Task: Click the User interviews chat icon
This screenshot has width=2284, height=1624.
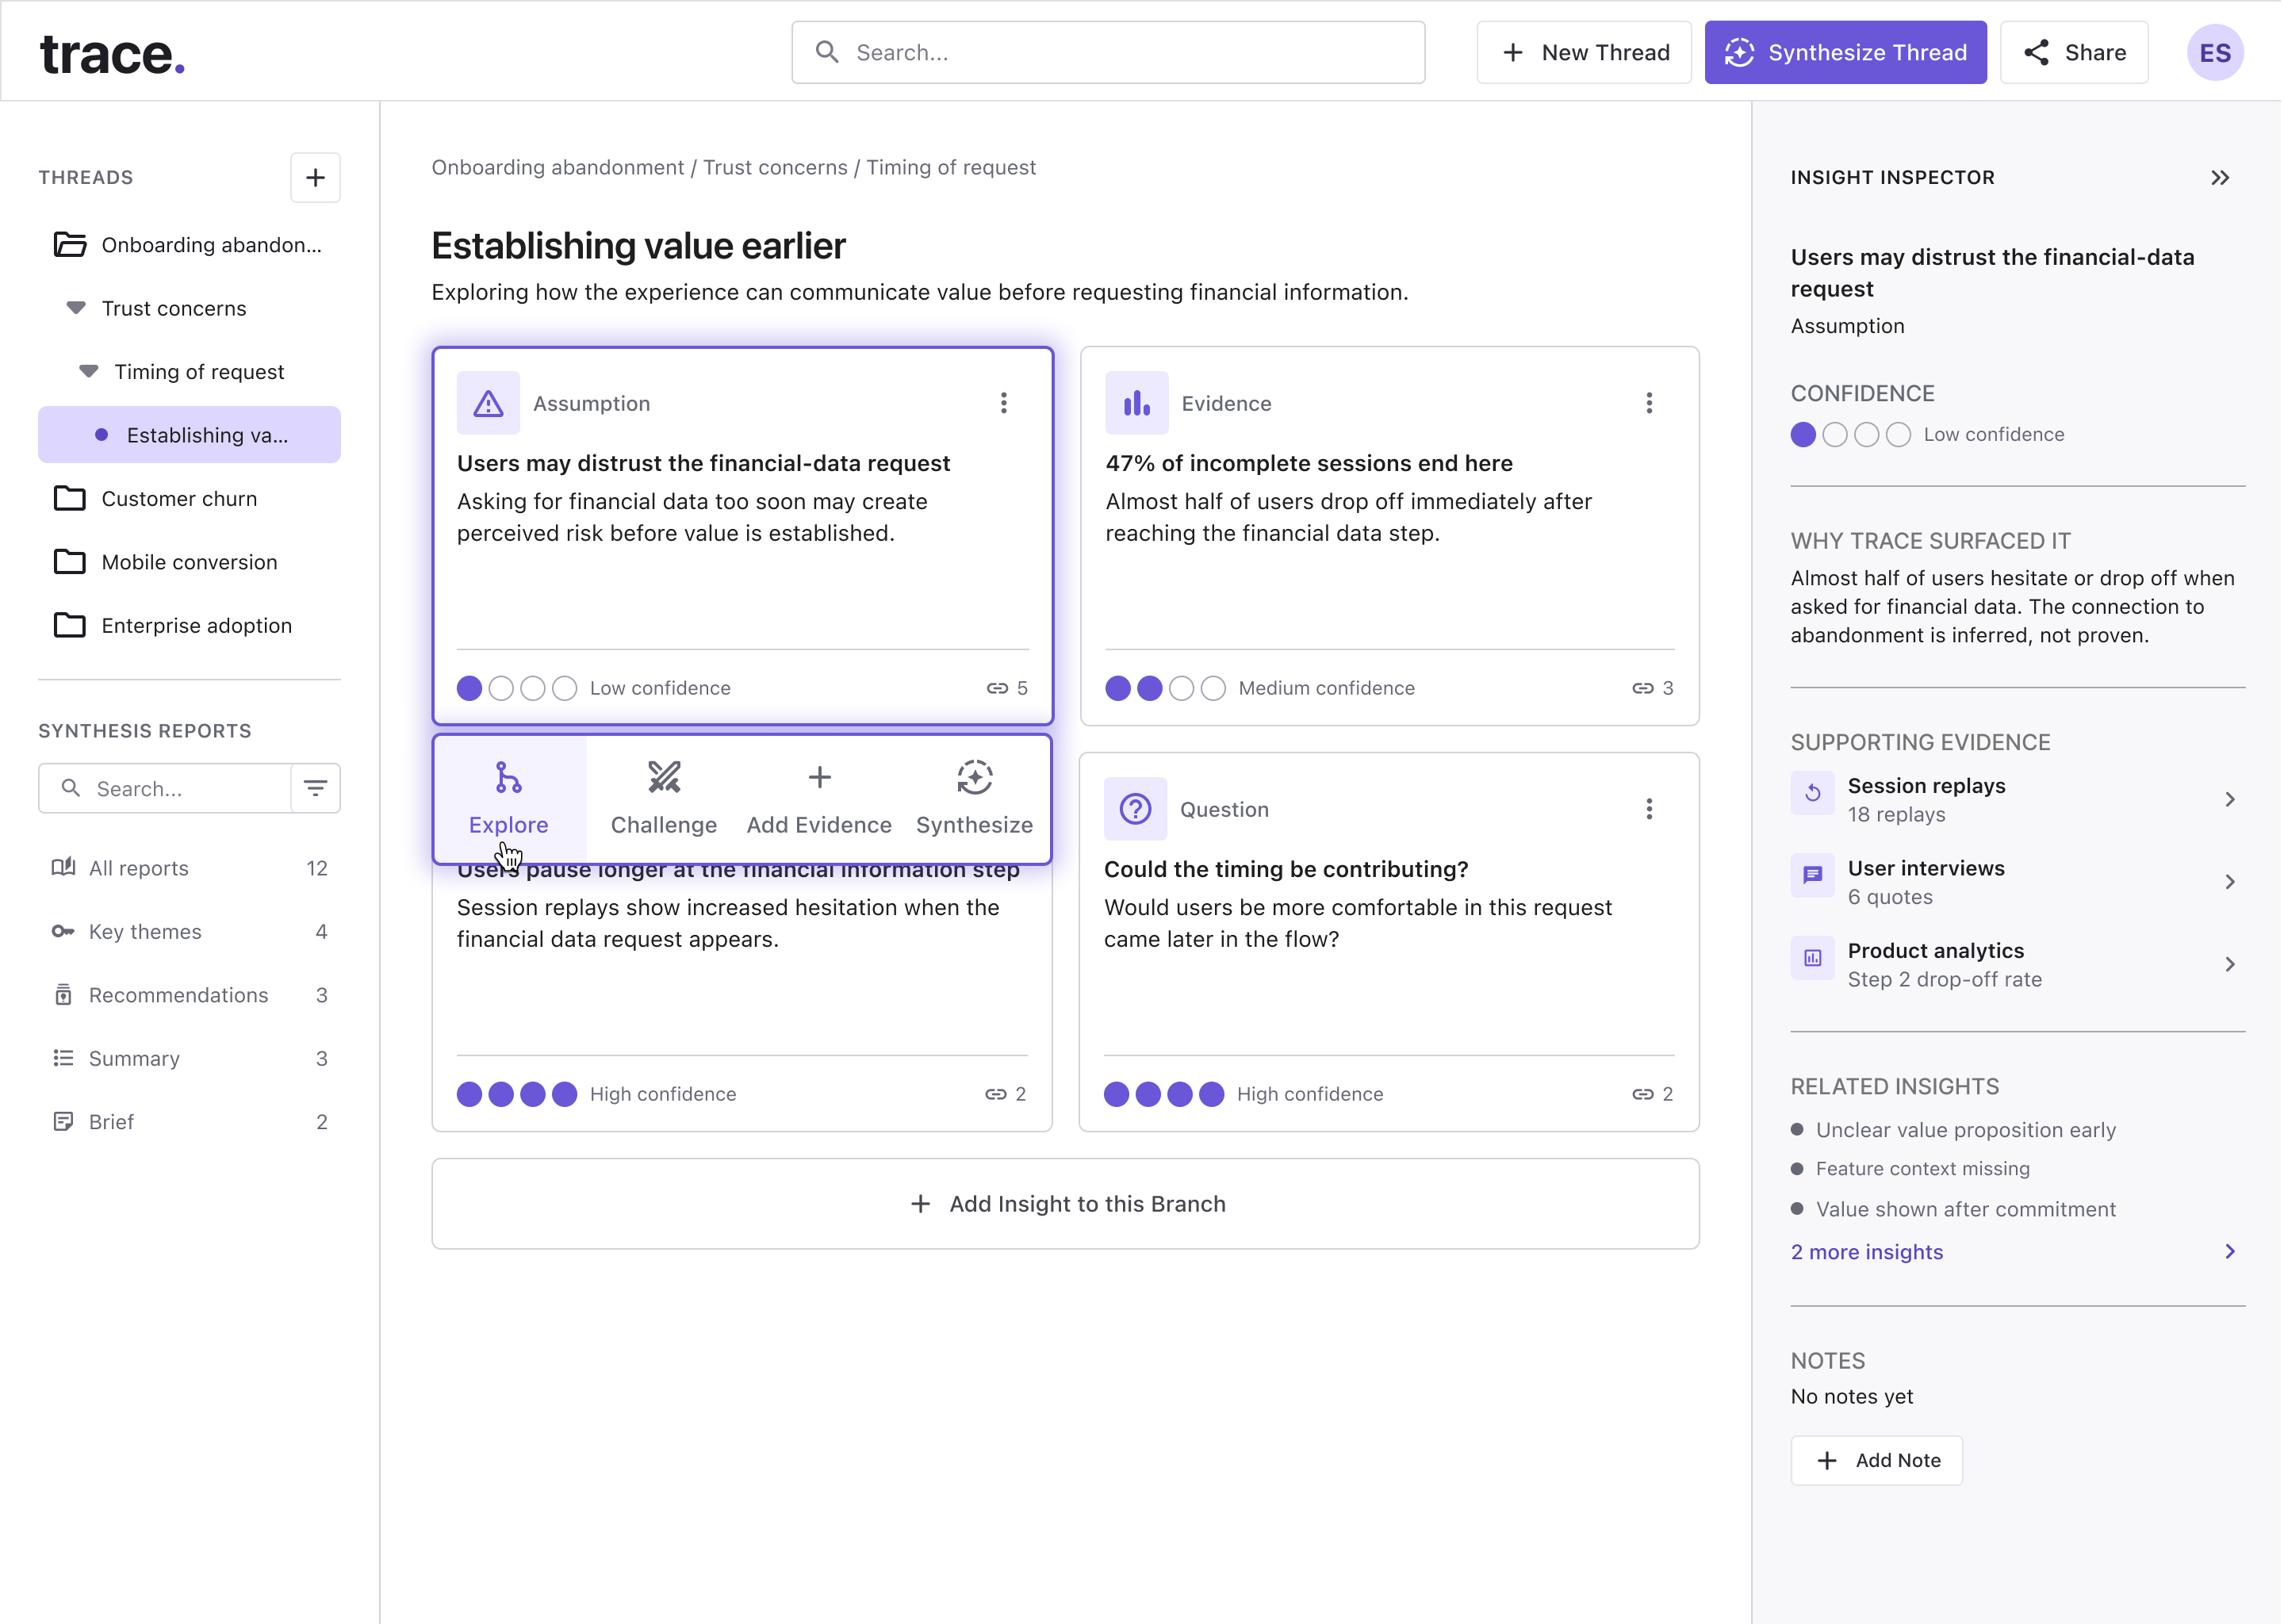Action: [1812, 876]
